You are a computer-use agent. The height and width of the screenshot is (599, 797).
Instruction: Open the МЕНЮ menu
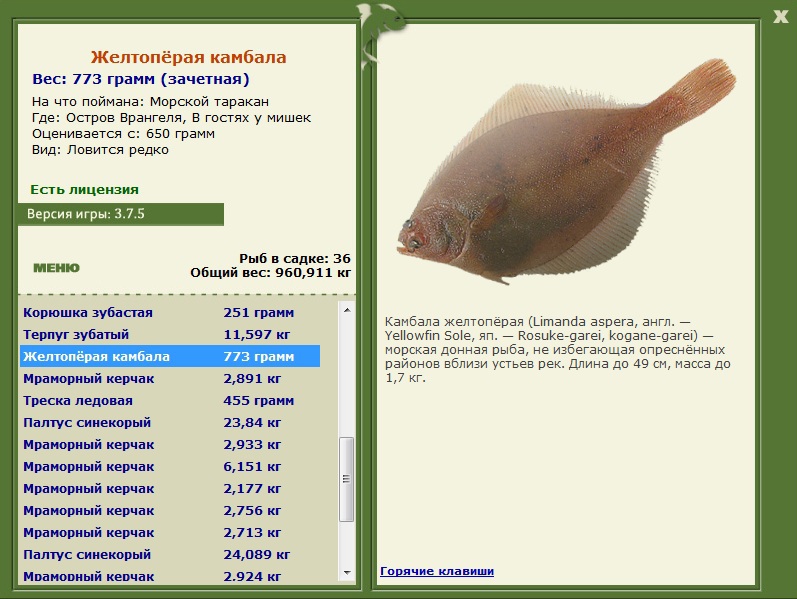[56, 268]
